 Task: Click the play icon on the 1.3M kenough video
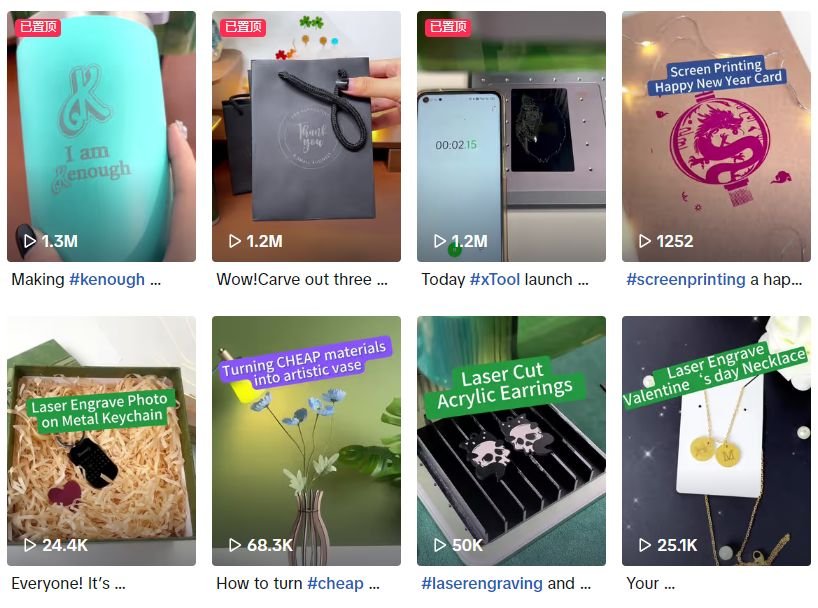pyautogui.click(x=30, y=241)
